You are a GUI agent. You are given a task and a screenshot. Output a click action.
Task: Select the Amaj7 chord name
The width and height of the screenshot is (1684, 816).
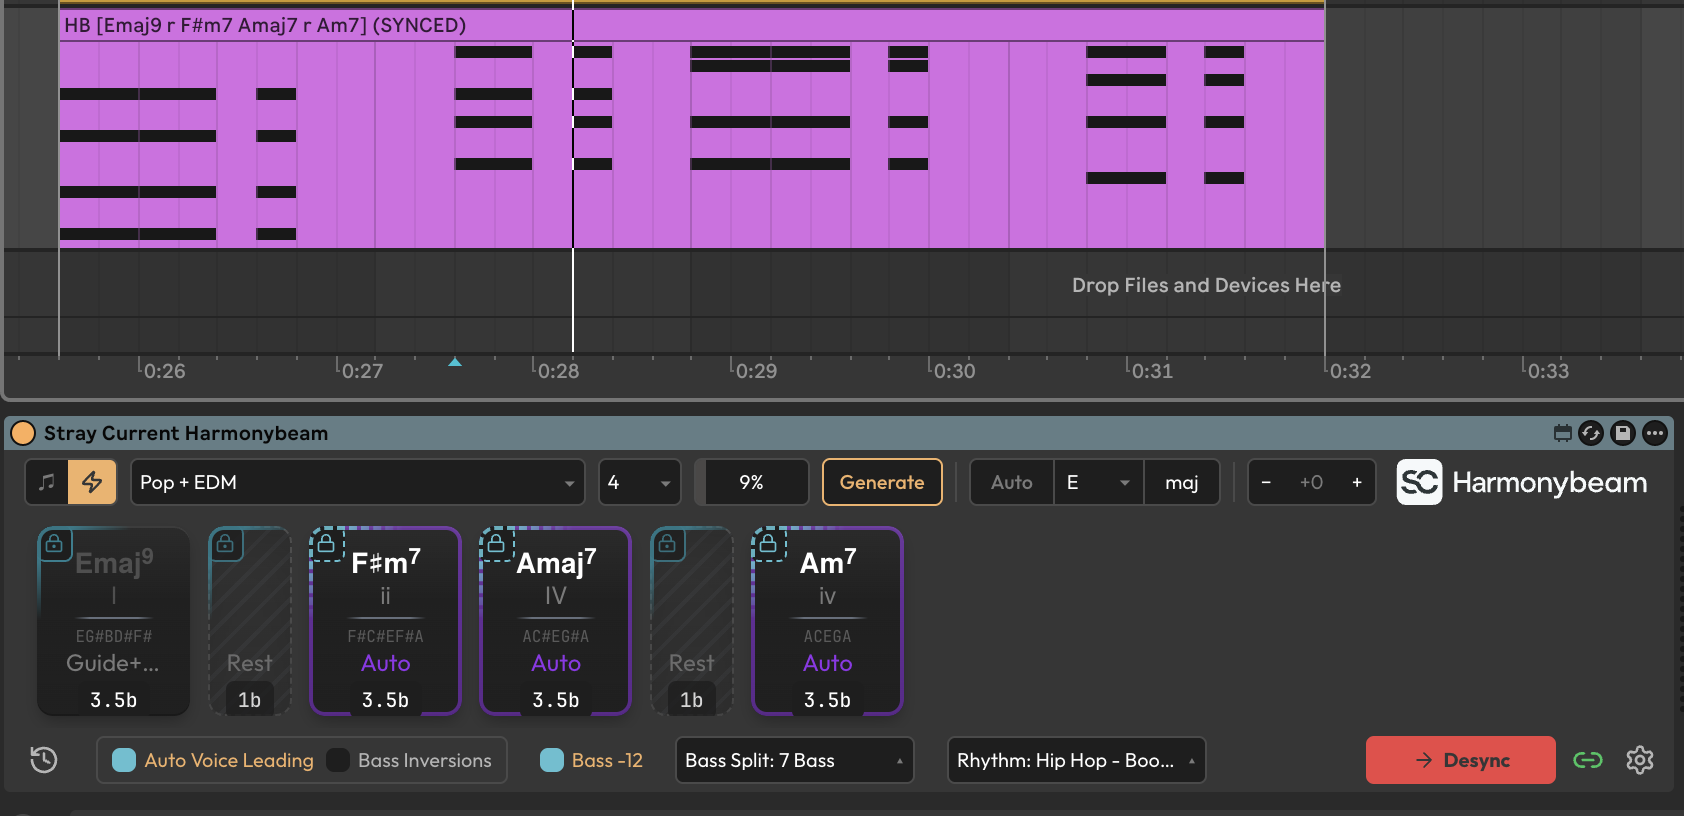[x=556, y=562]
